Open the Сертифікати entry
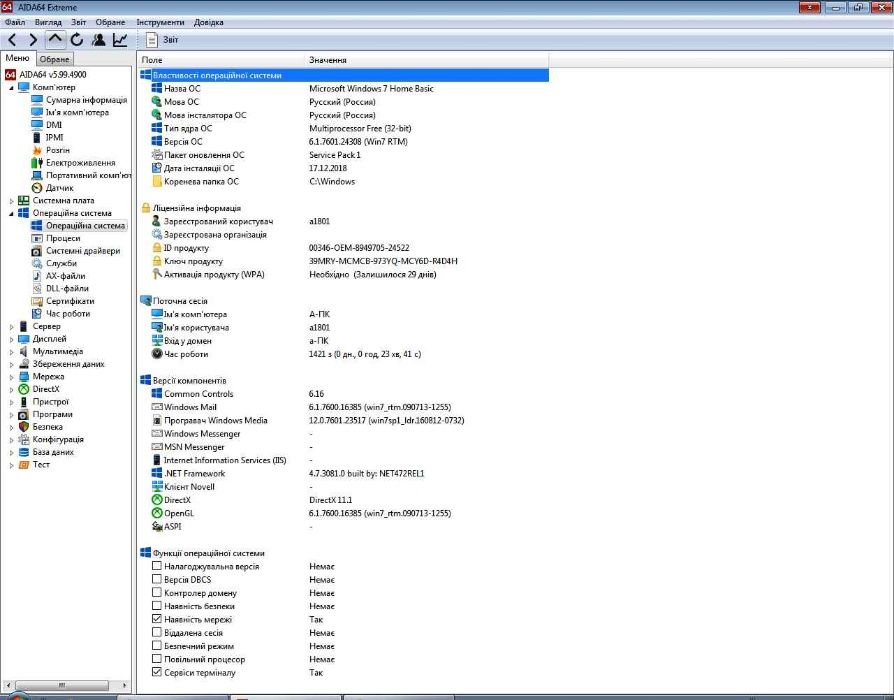 (70, 301)
